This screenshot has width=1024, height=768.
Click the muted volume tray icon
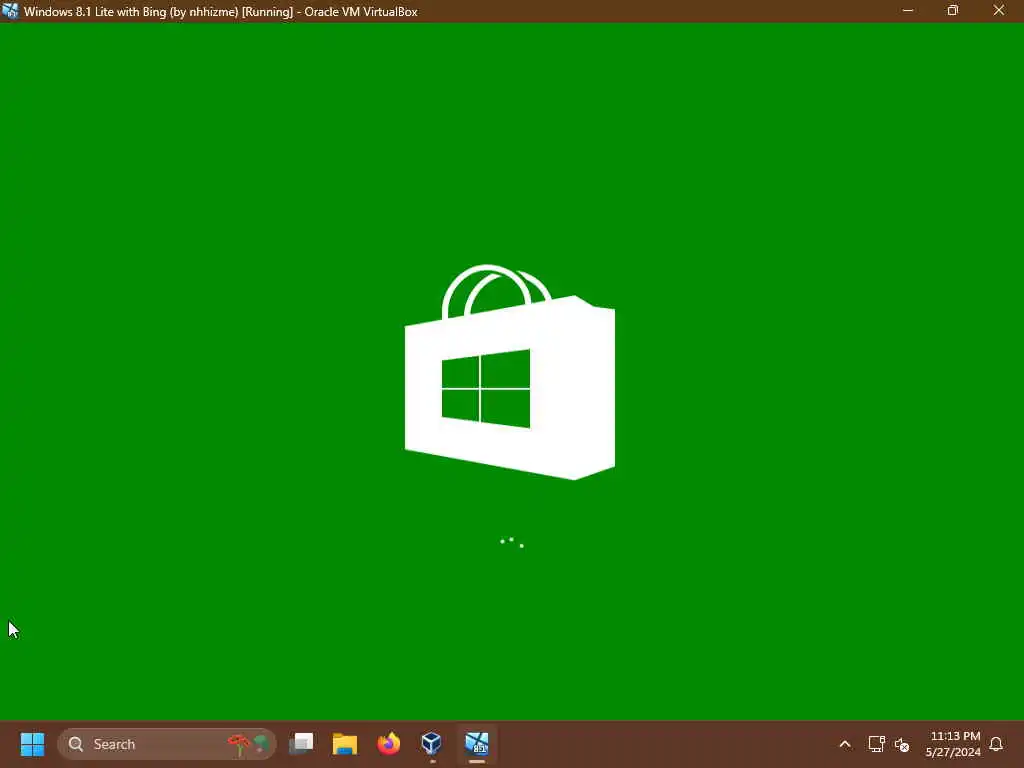point(902,744)
